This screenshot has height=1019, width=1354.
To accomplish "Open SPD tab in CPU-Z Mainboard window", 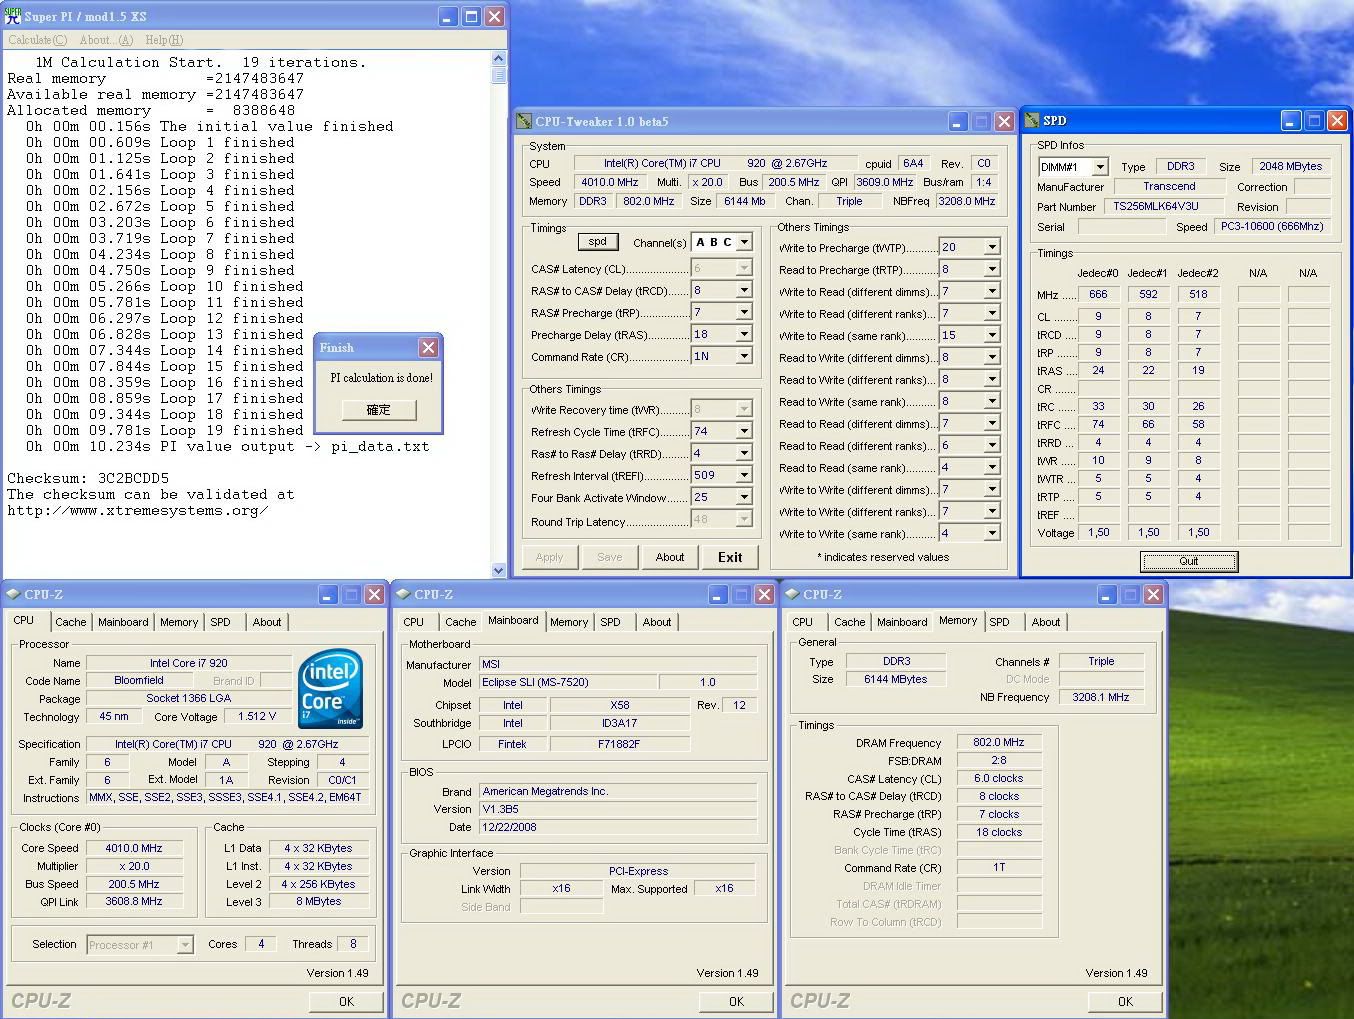I will coord(610,622).
